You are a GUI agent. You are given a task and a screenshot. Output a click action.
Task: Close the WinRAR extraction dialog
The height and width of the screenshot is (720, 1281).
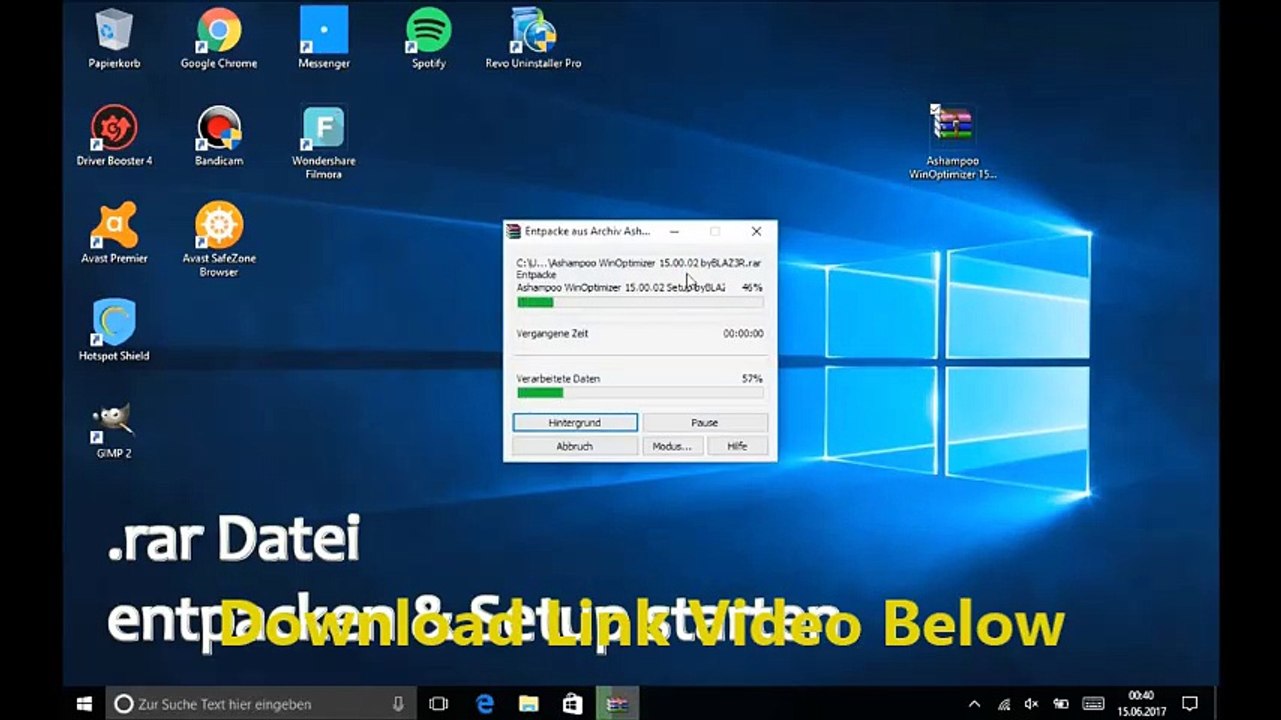tap(756, 231)
